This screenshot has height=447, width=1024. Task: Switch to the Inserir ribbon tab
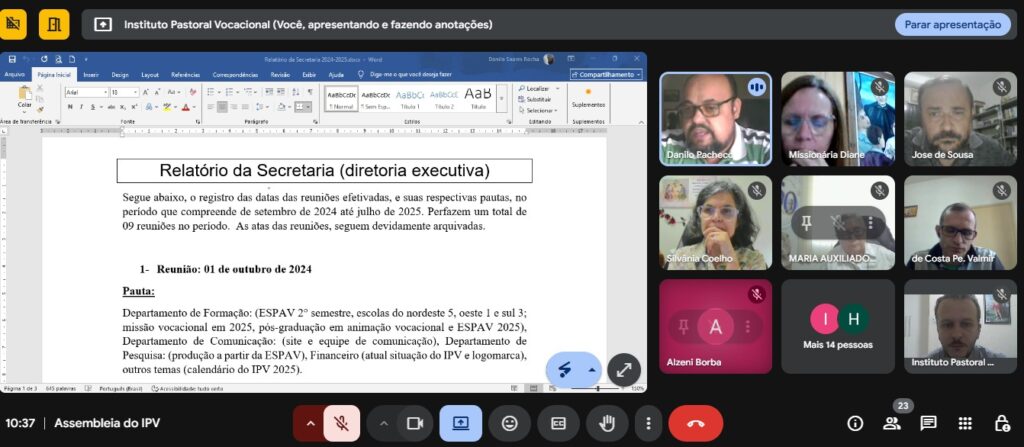(91, 74)
